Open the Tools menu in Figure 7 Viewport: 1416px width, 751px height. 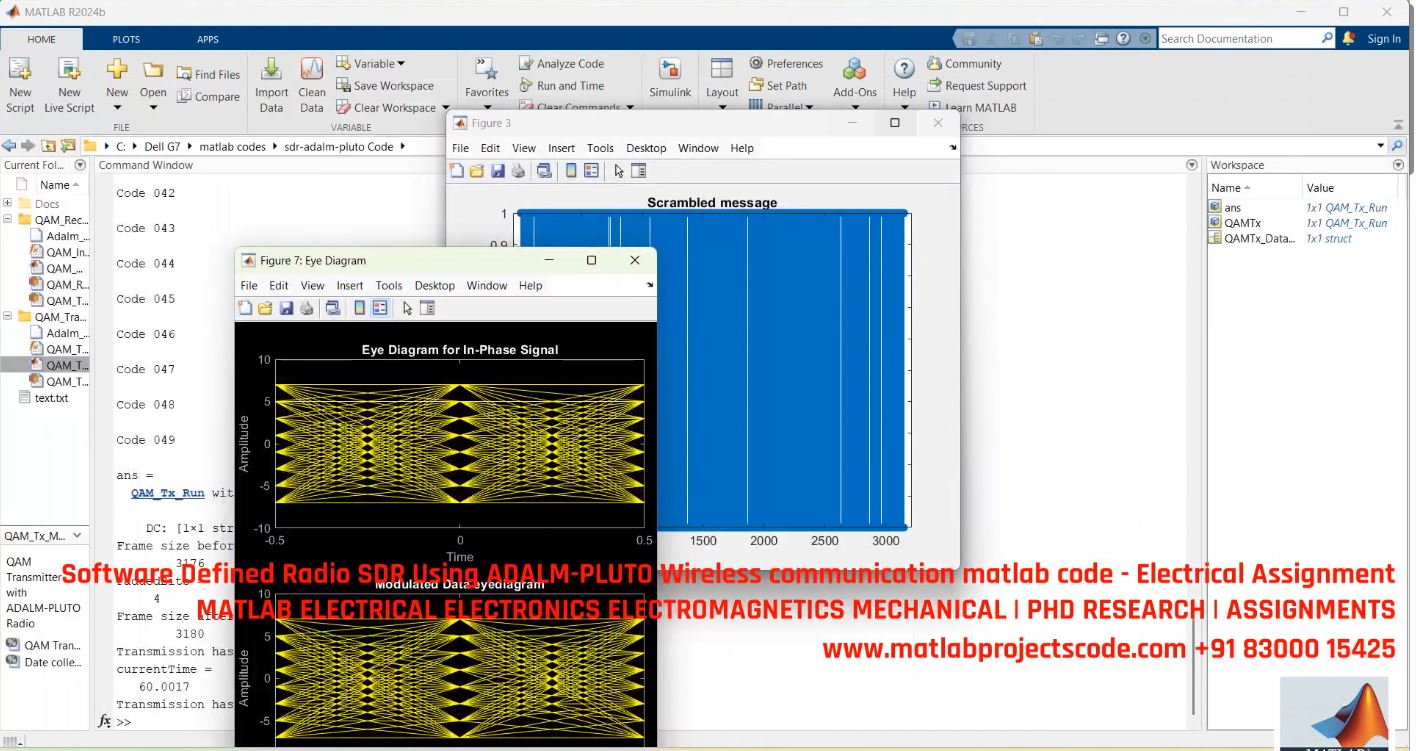click(388, 285)
